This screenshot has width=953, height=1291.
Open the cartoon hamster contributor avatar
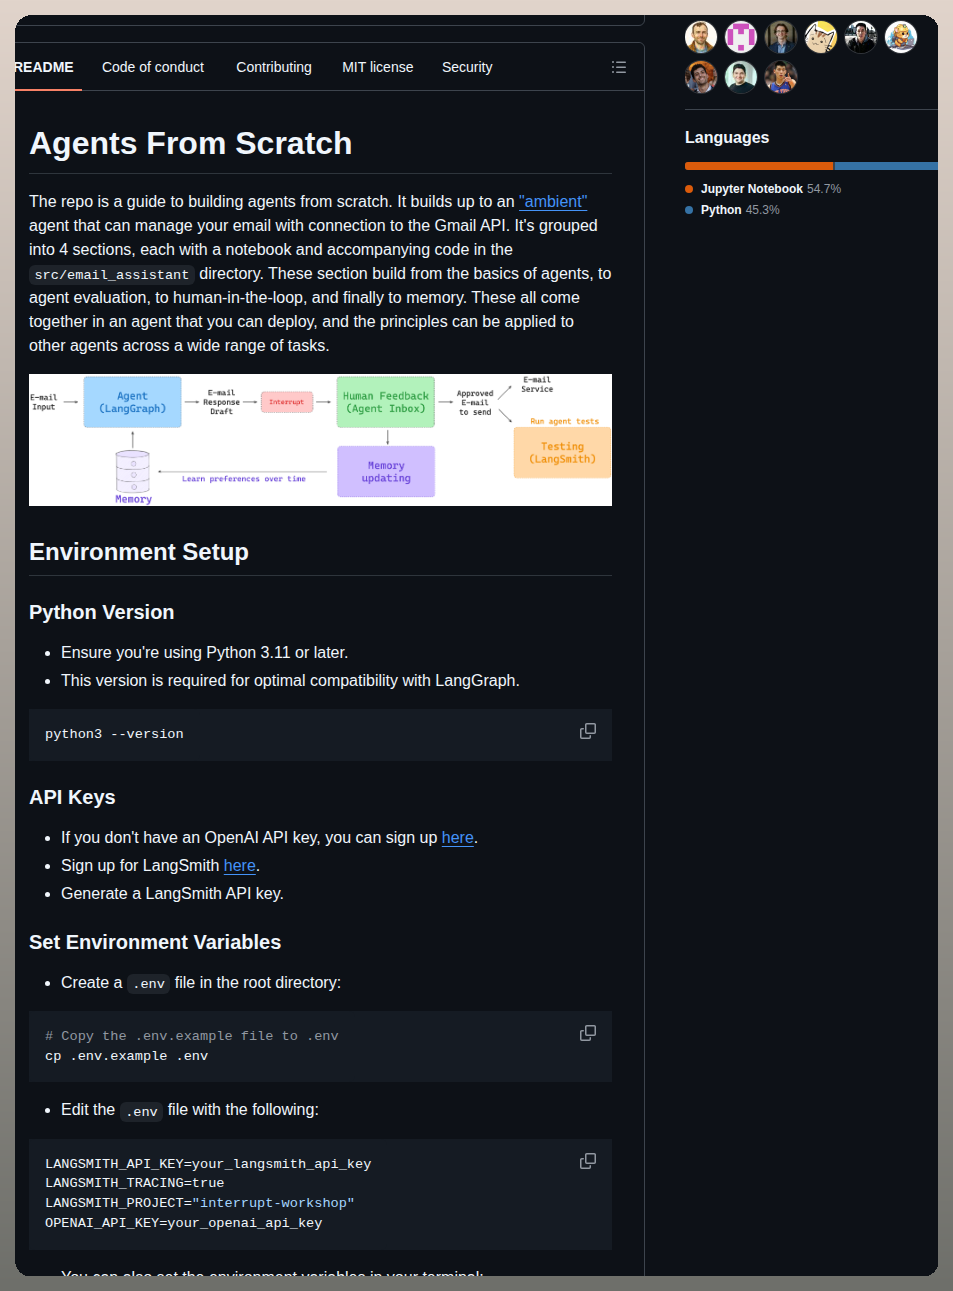[901, 37]
